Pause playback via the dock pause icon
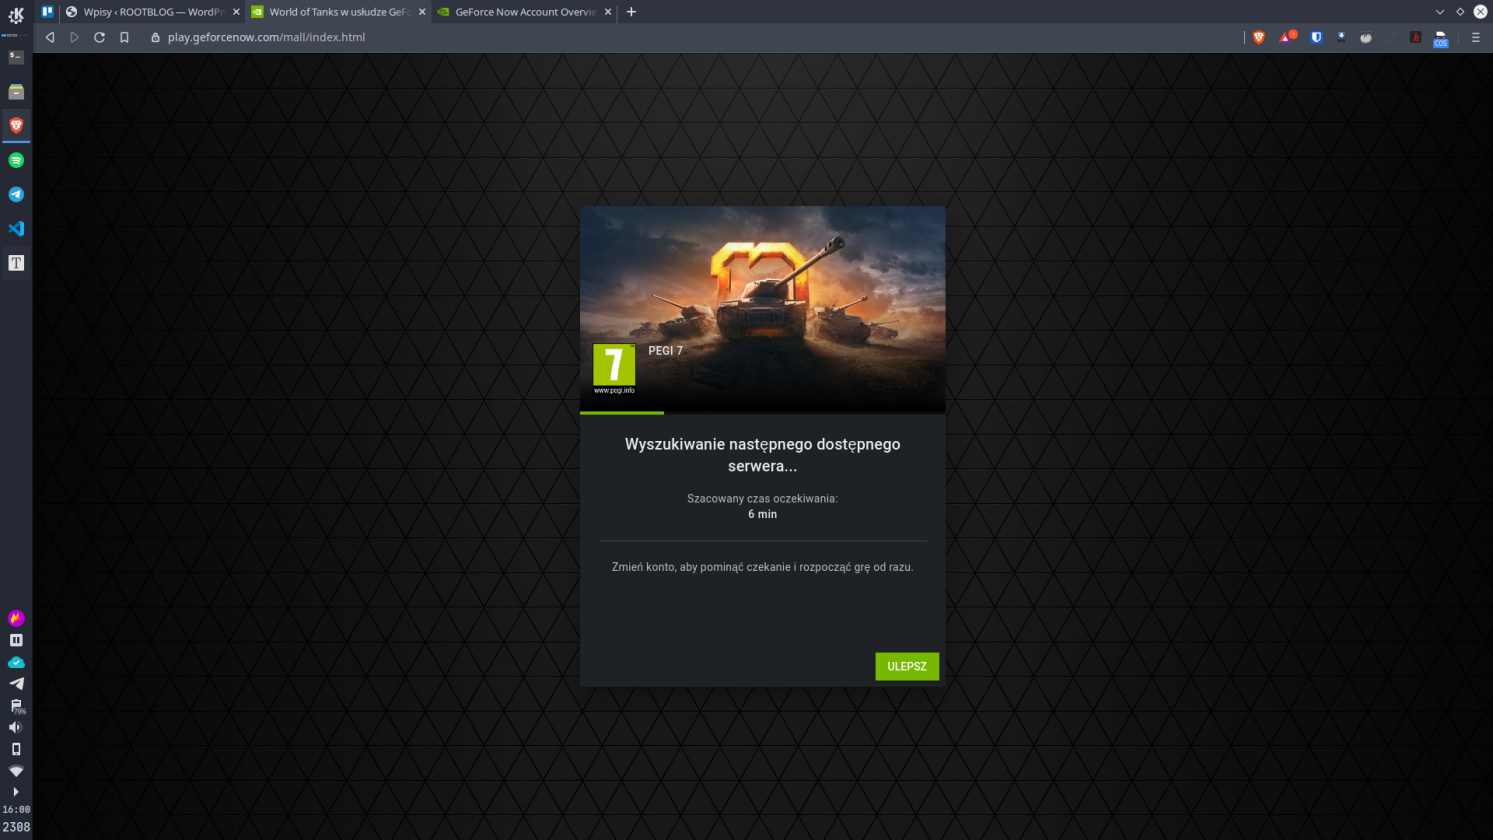 pyautogui.click(x=16, y=639)
